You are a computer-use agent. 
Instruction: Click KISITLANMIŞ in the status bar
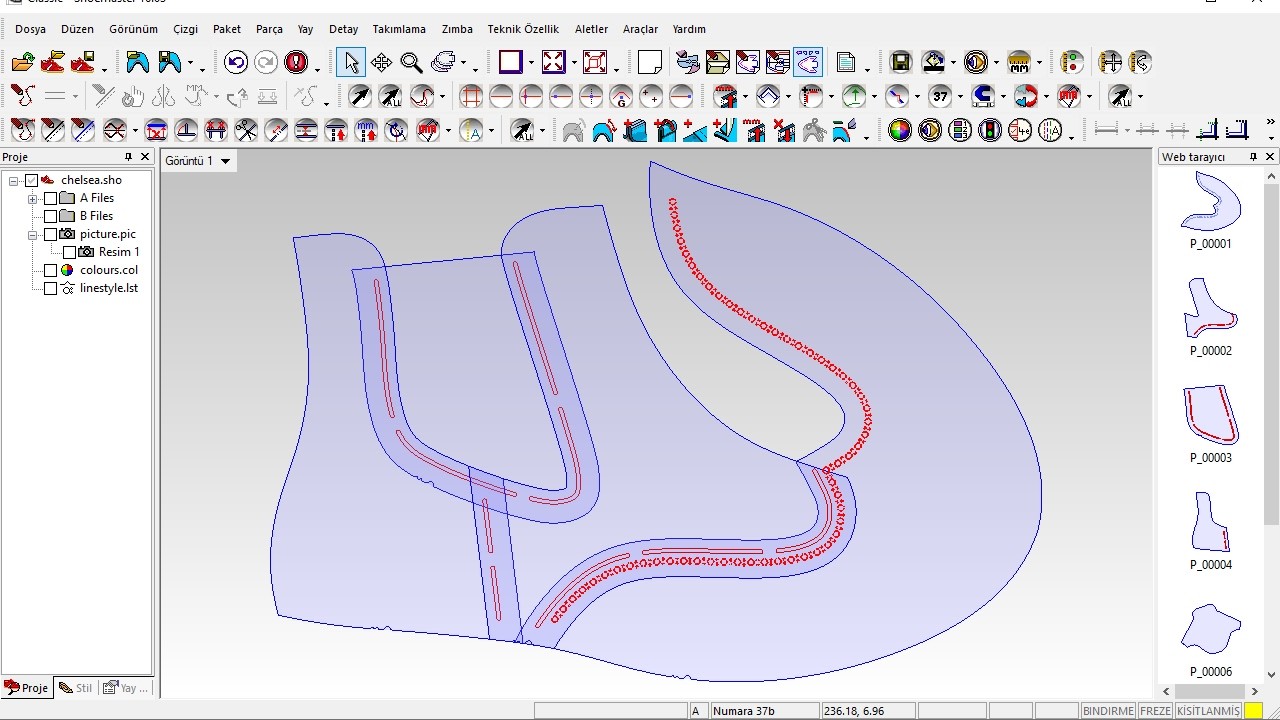[1207, 711]
